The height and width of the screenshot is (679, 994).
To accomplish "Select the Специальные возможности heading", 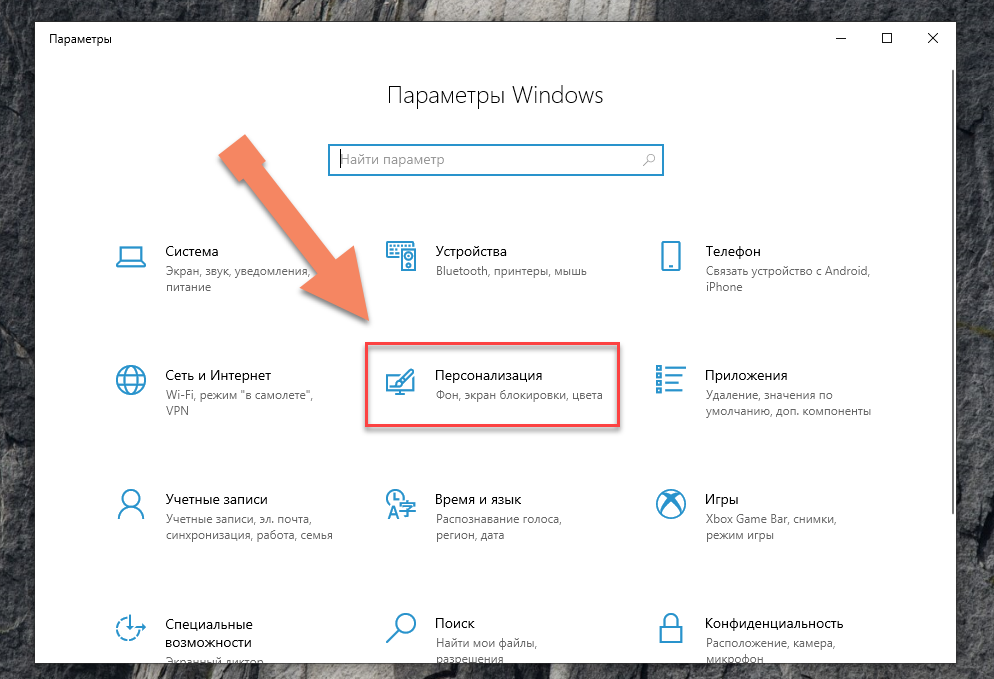I will [x=209, y=633].
